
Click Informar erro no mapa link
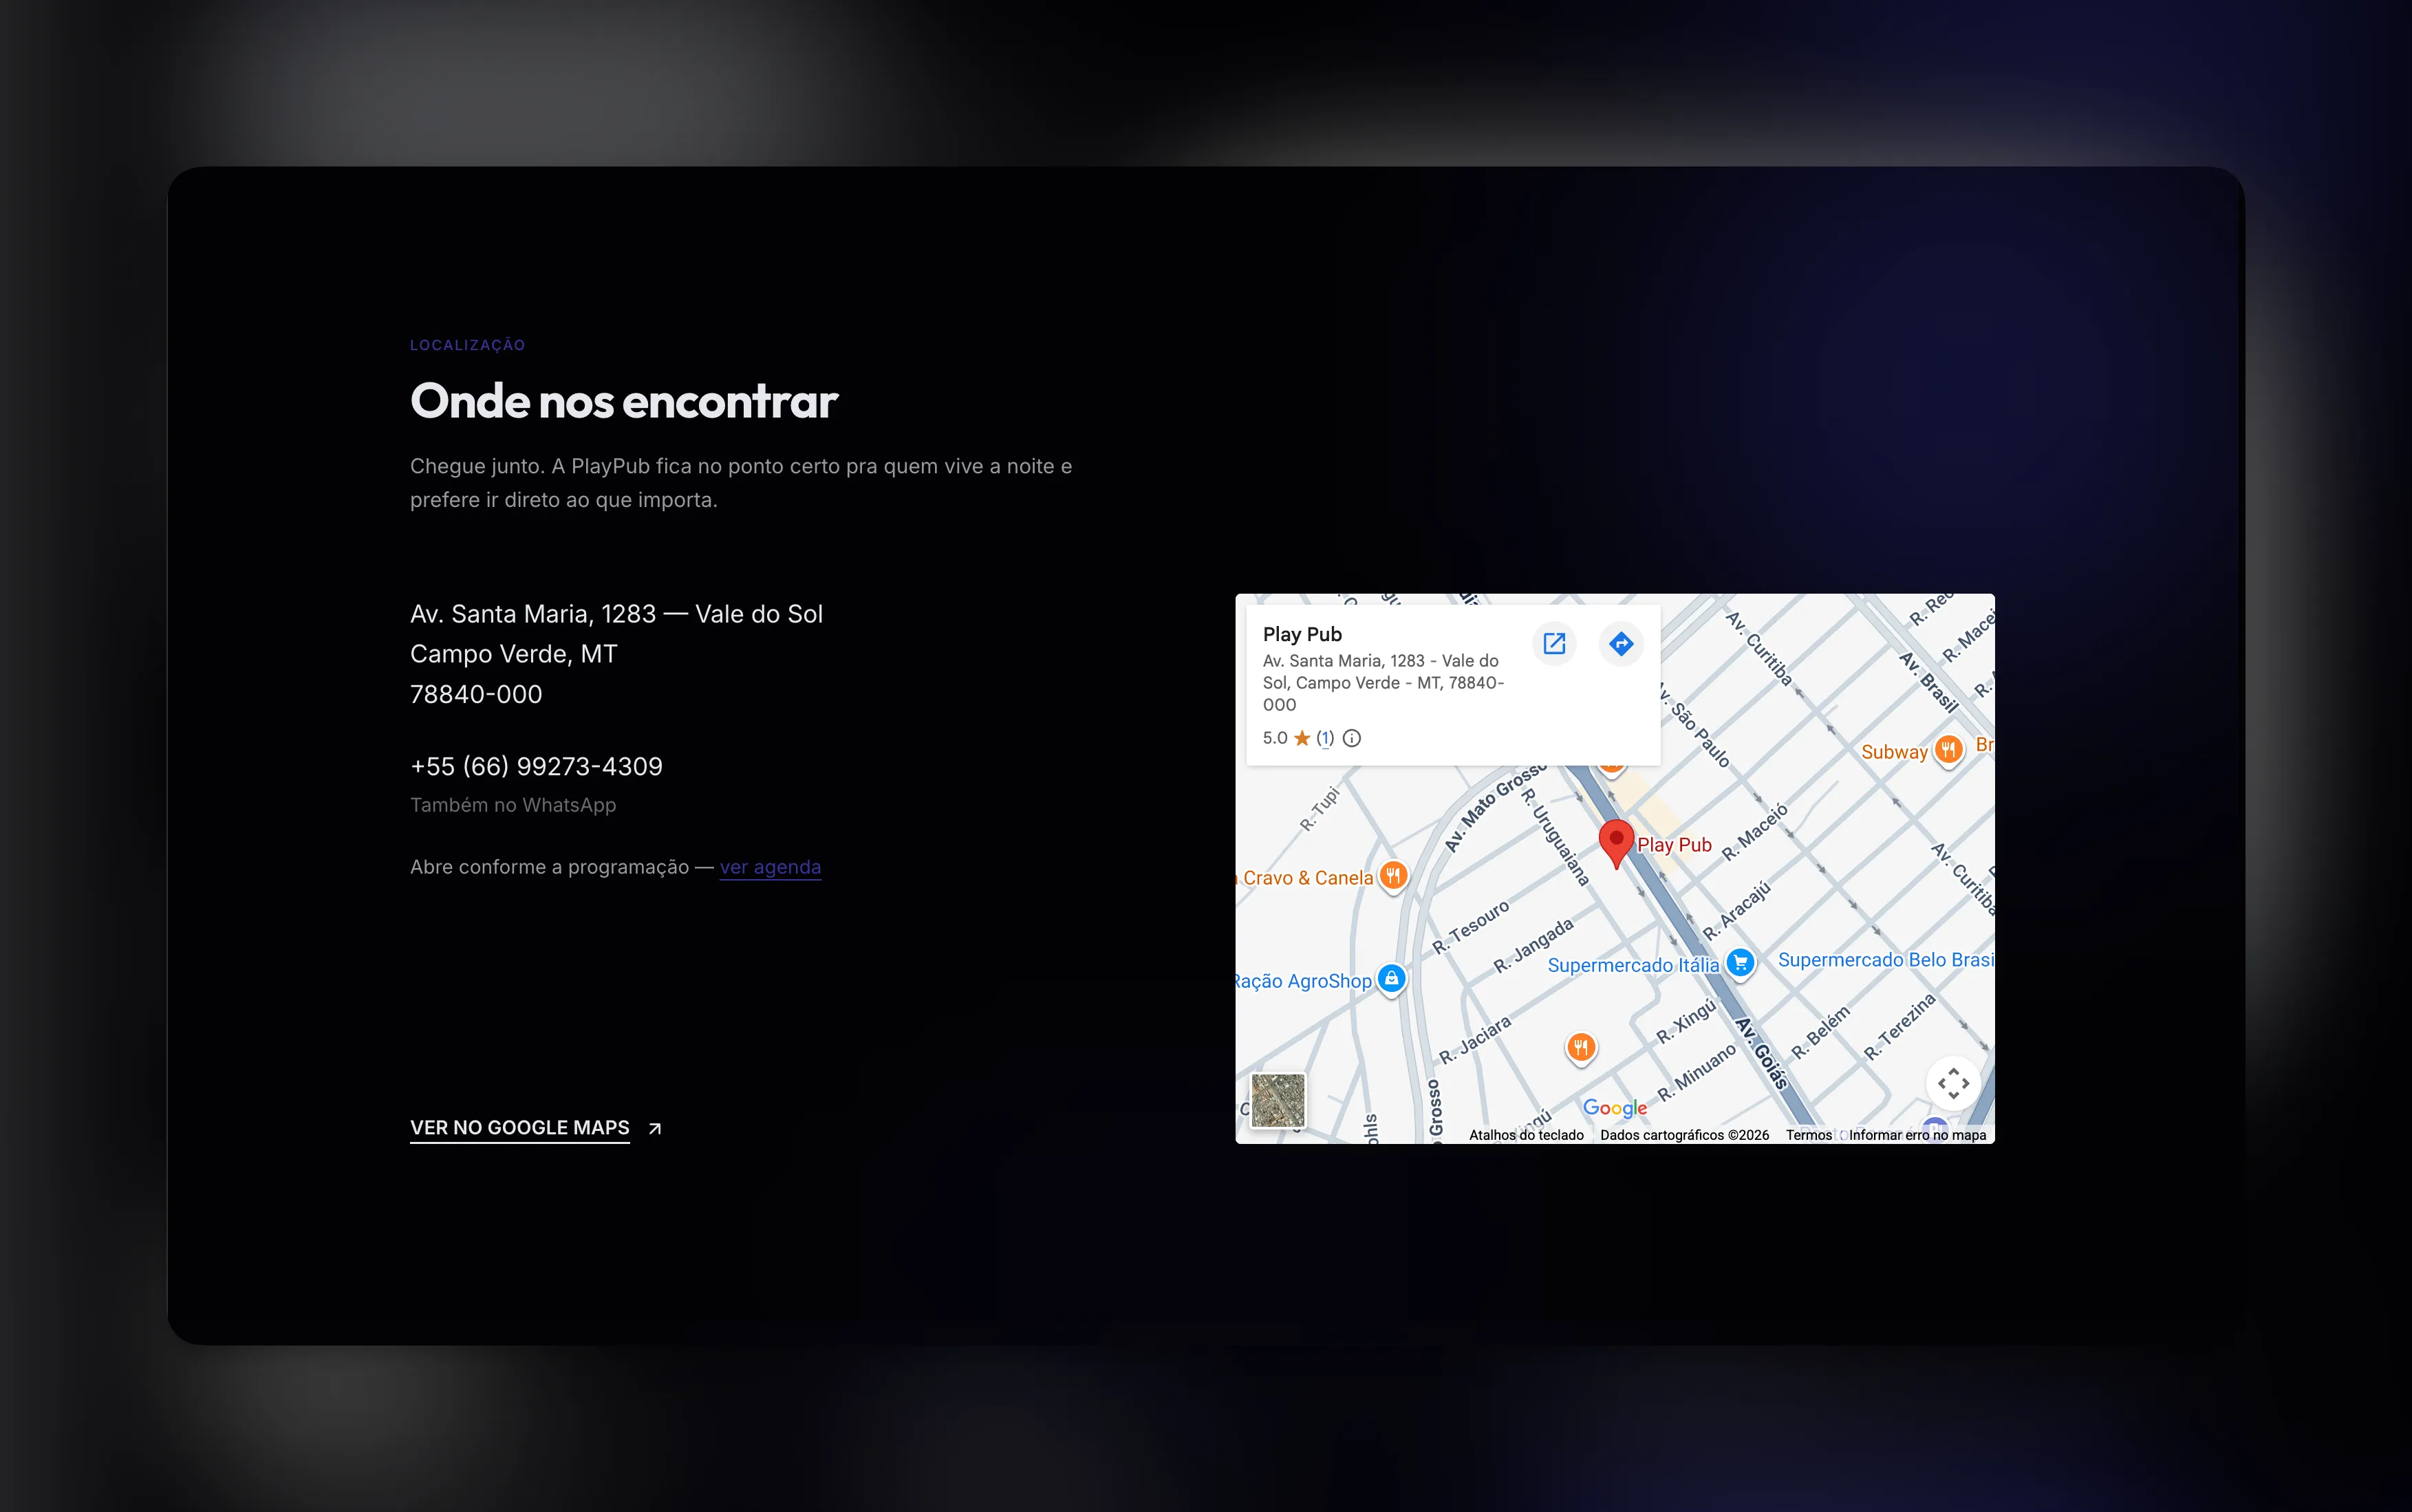pyautogui.click(x=1917, y=1135)
